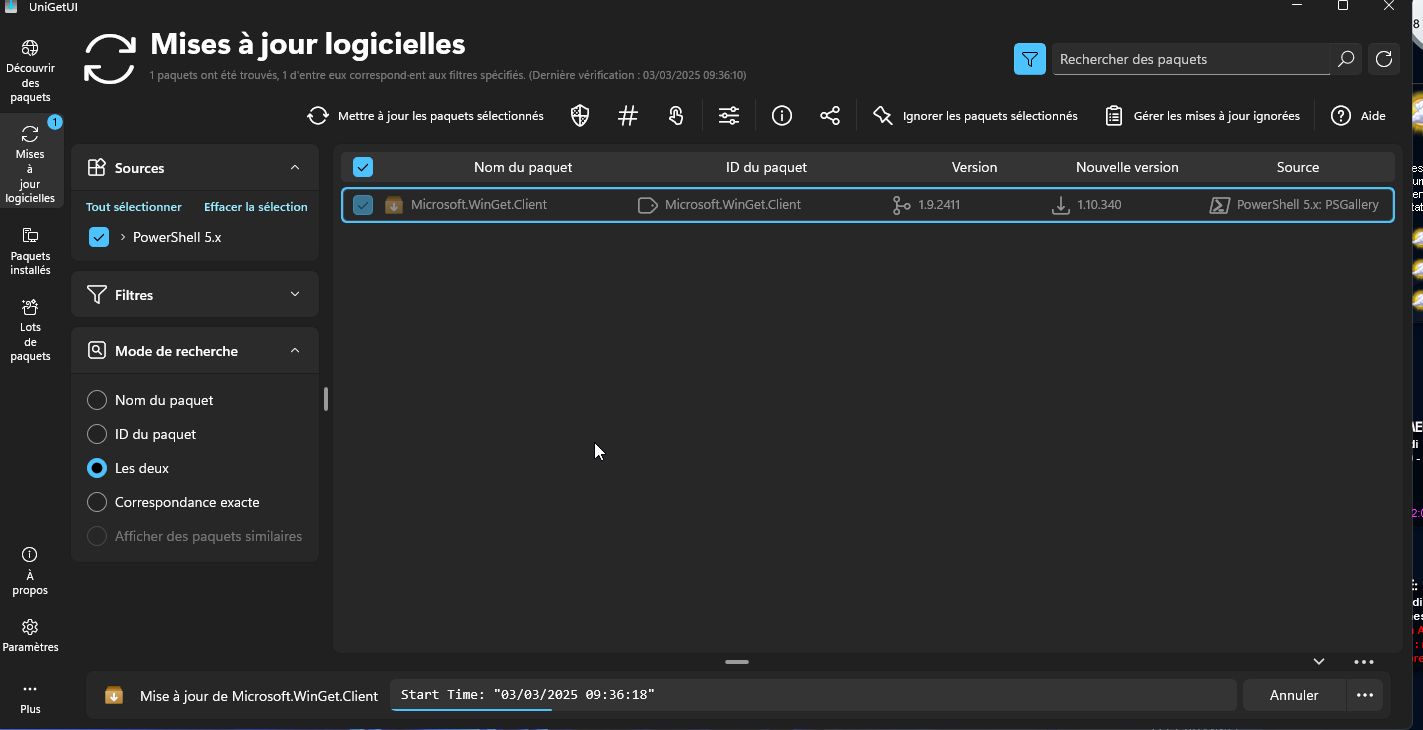Open Découvrir des paquets page
Viewport: 1423px width, 730px height.
[x=30, y=71]
